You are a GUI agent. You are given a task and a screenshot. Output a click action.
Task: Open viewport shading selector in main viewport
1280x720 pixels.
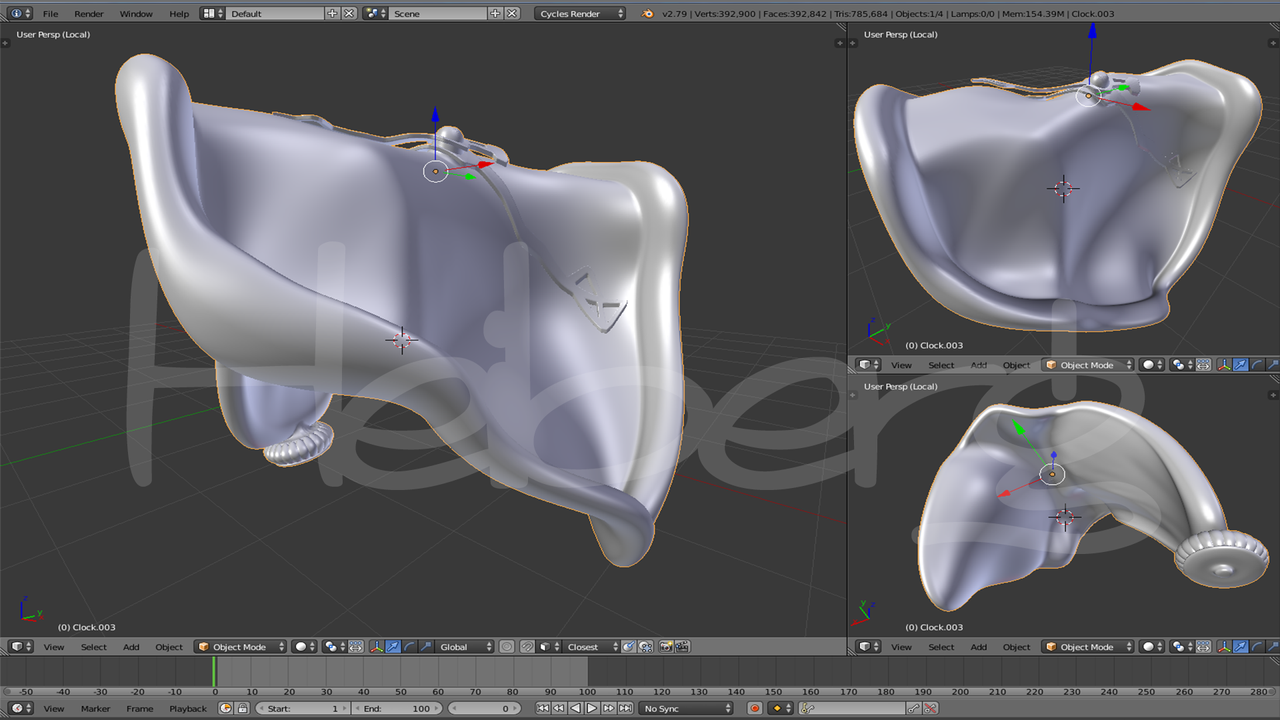304,647
